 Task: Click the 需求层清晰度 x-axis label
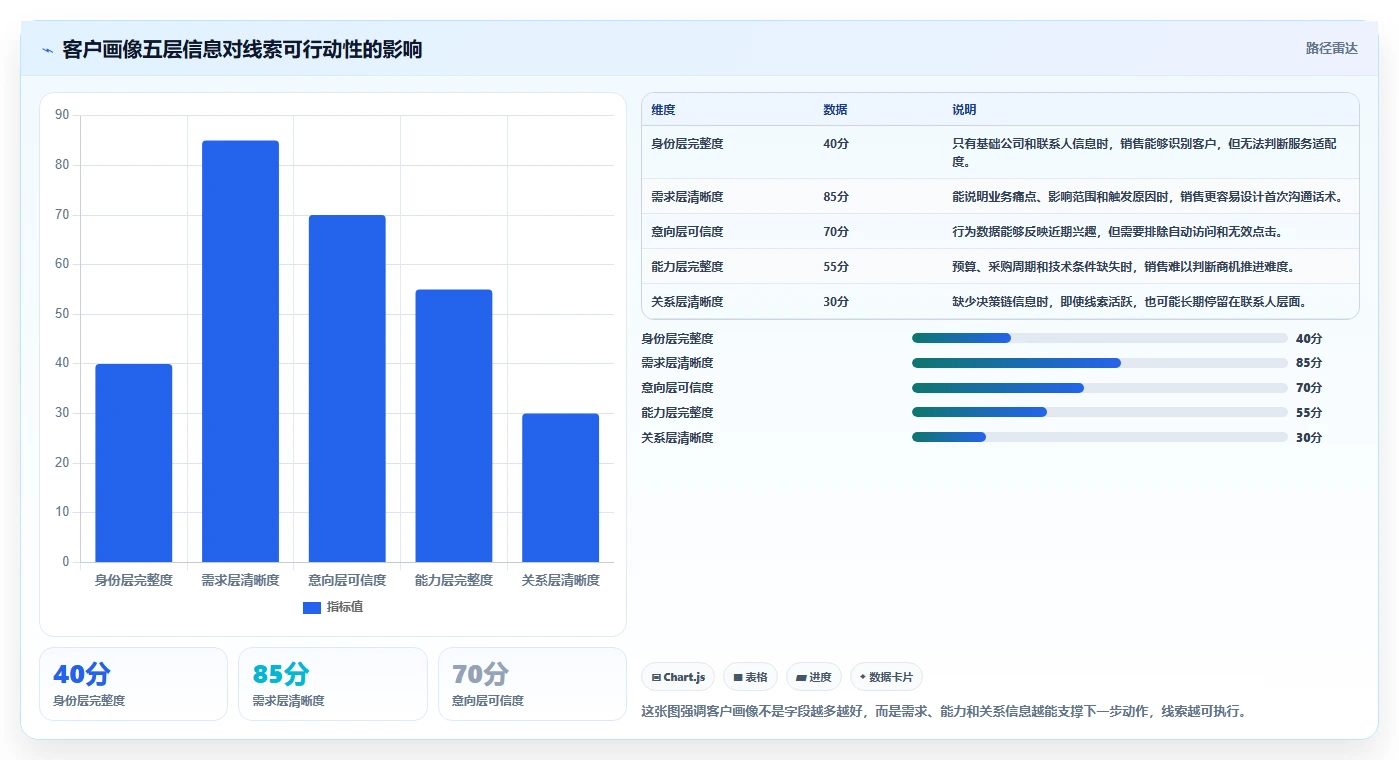(240, 580)
